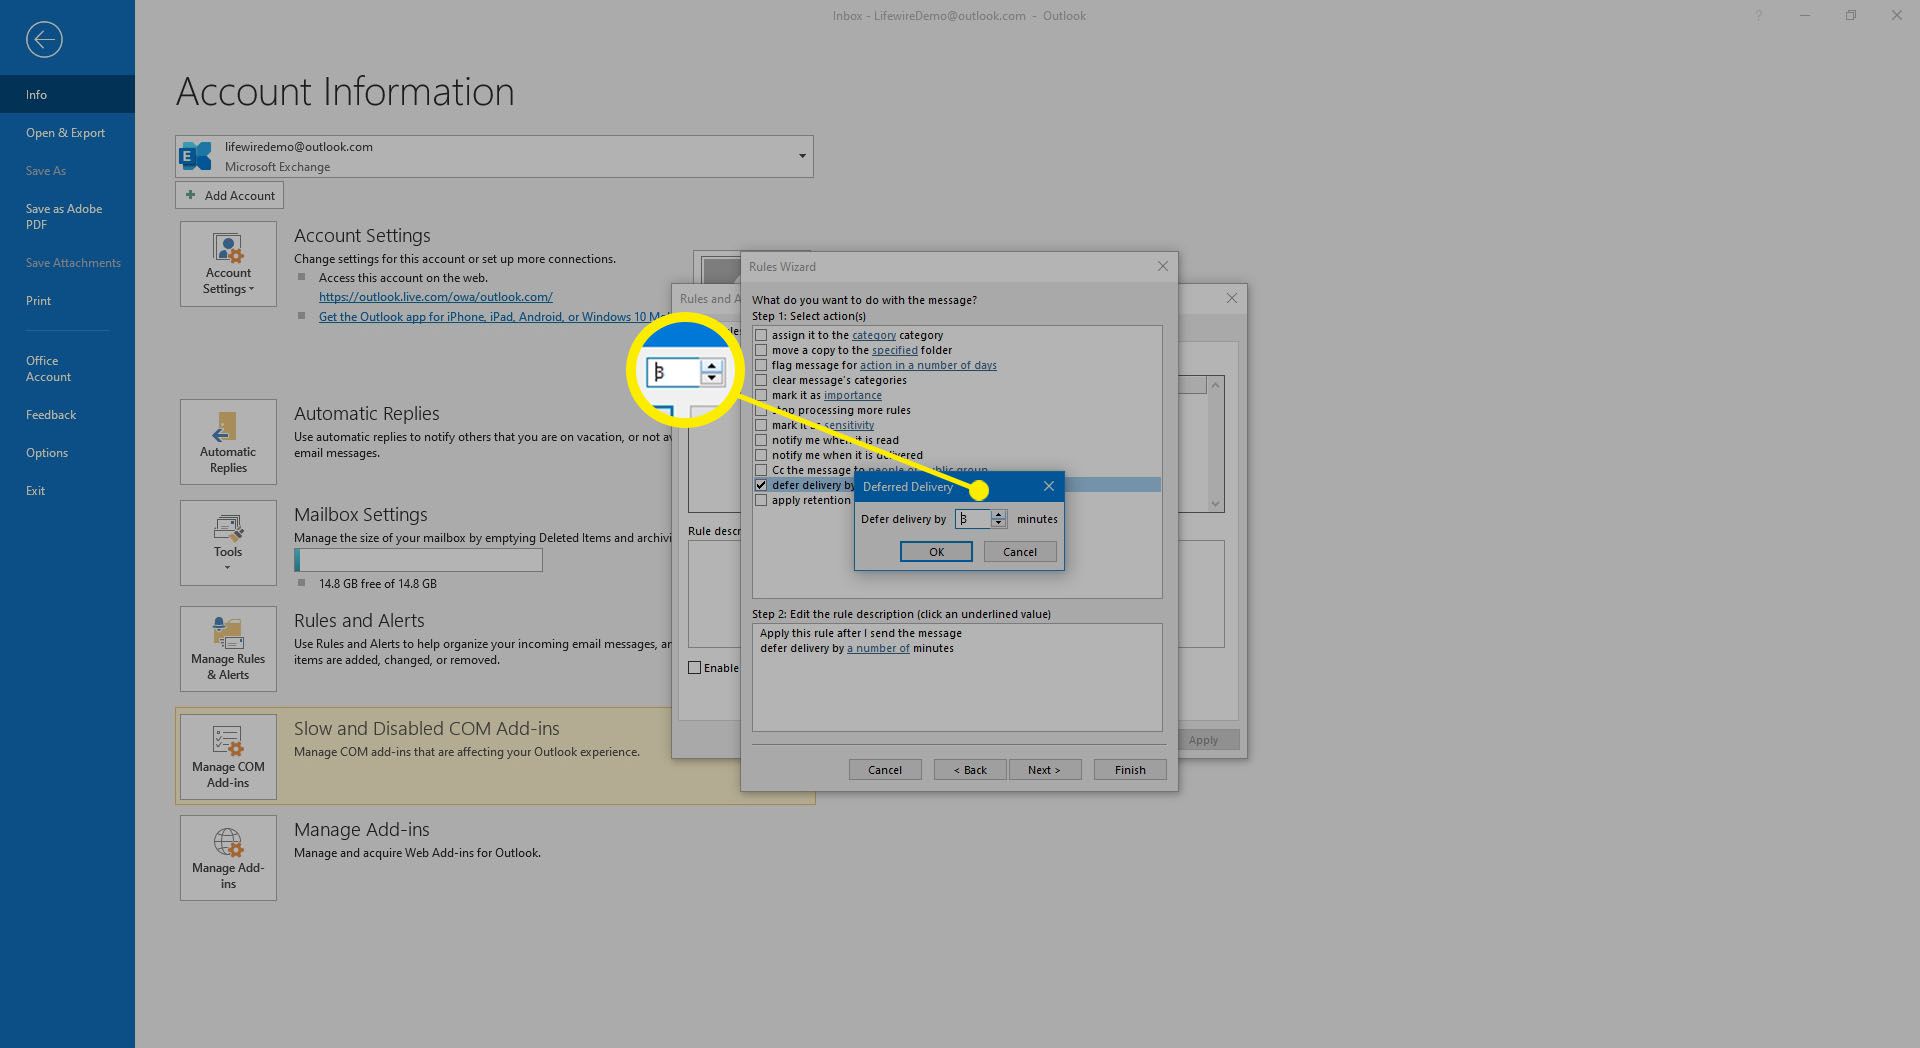Increase defer delivery minutes with up arrow
The height and width of the screenshot is (1048, 1920).
998,515
